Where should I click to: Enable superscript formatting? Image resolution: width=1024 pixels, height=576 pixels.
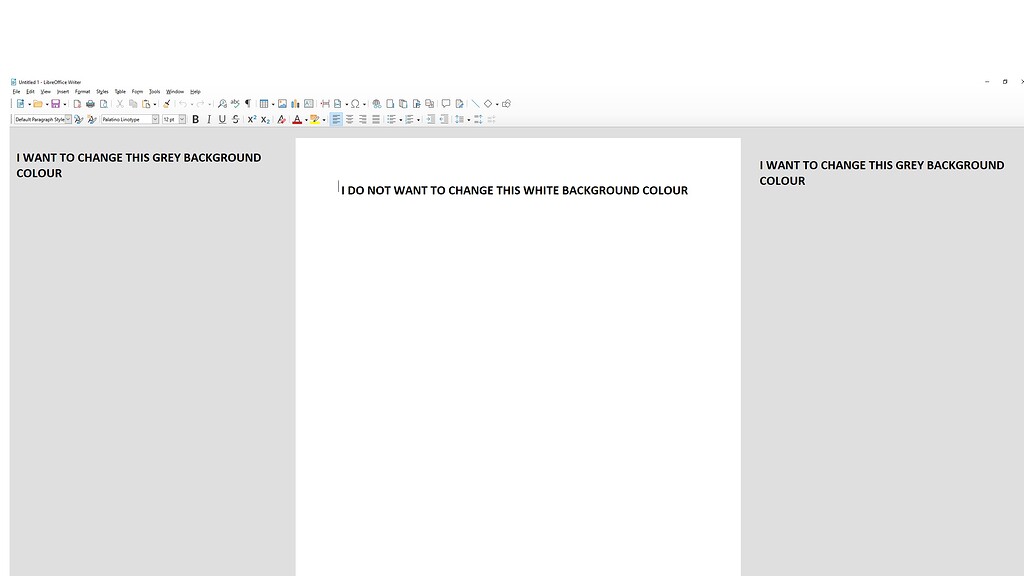pos(250,119)
